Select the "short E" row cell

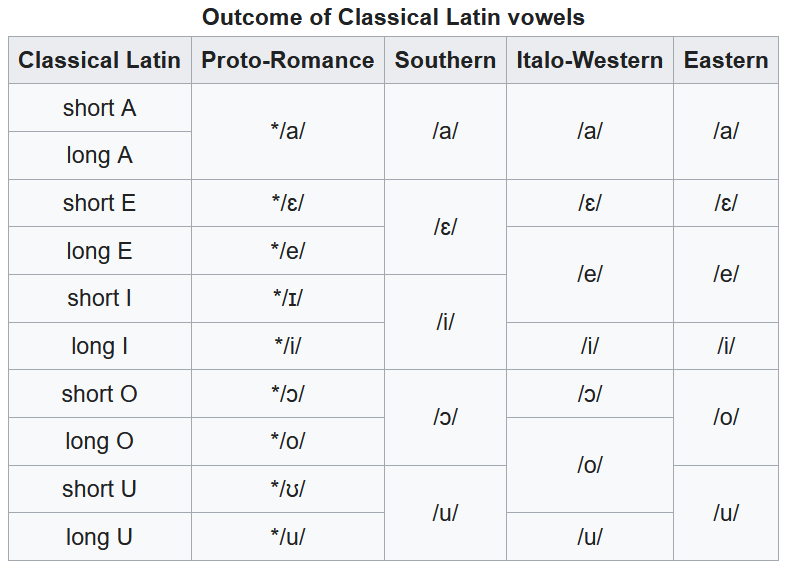[99, 203]
